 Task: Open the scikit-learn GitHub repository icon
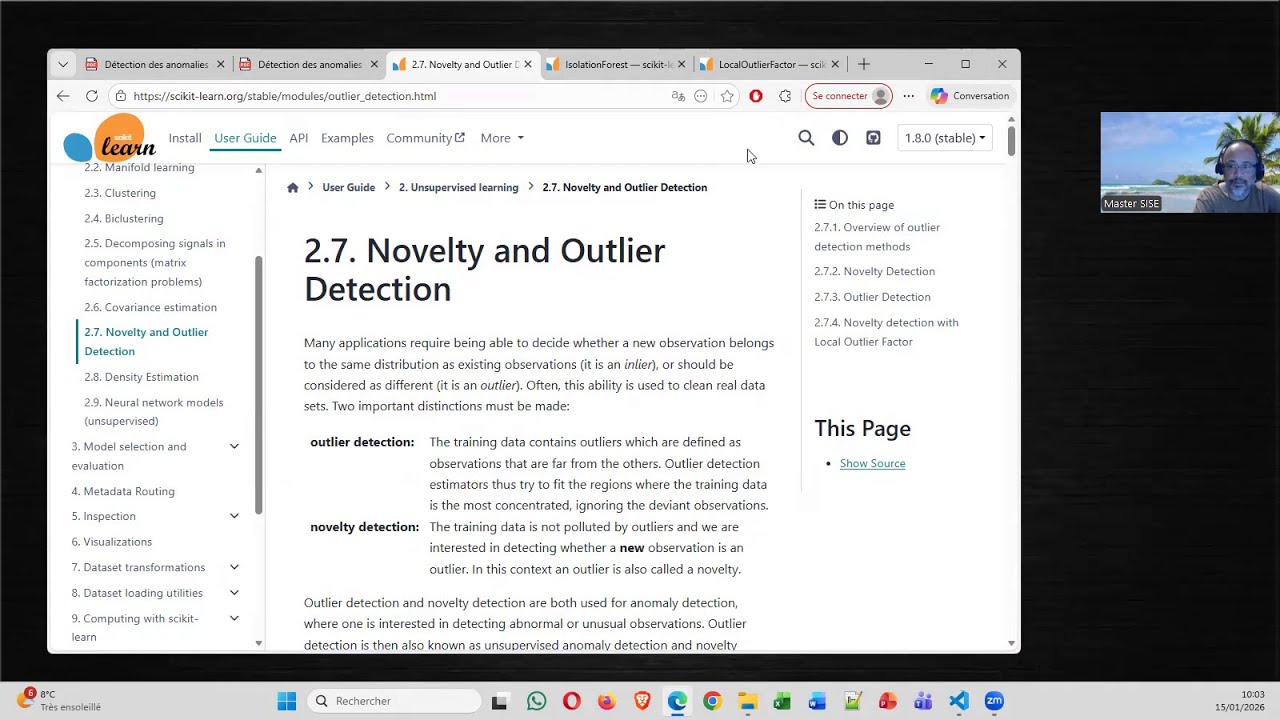[x=873, y=138]
